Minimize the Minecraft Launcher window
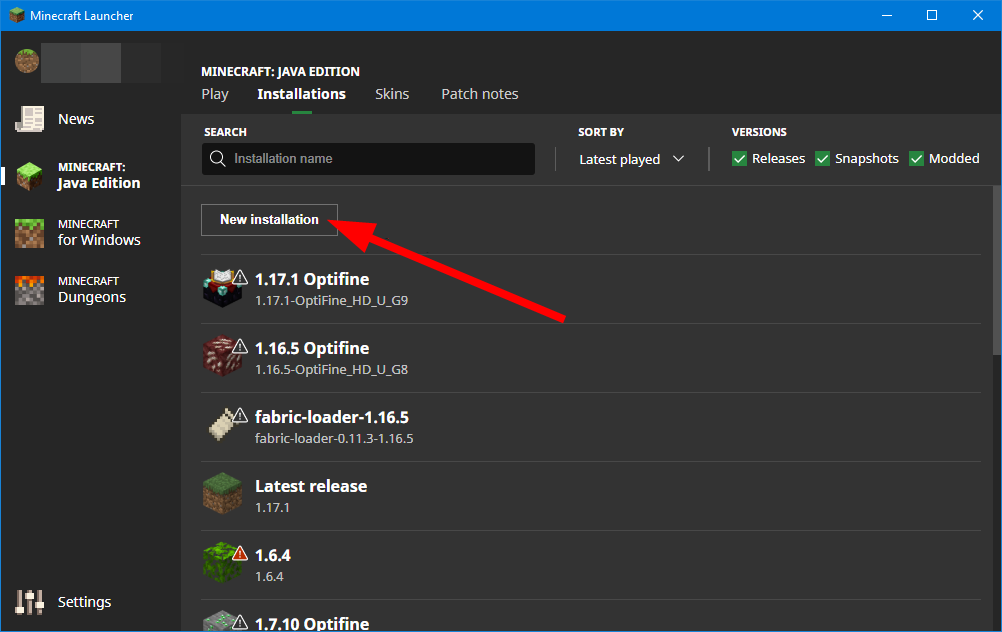This screenshot has width=1002, height=632. click(887, 15)
